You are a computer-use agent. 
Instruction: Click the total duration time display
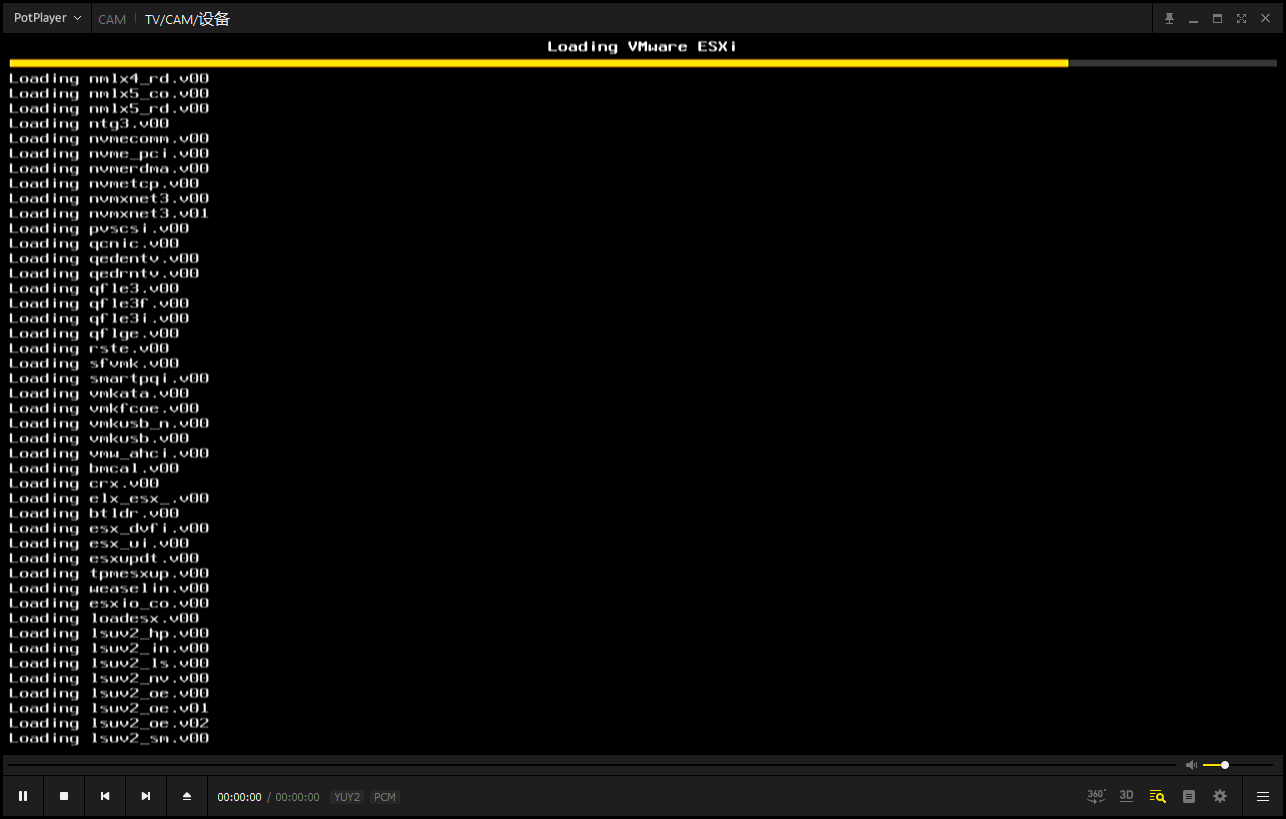297,797
